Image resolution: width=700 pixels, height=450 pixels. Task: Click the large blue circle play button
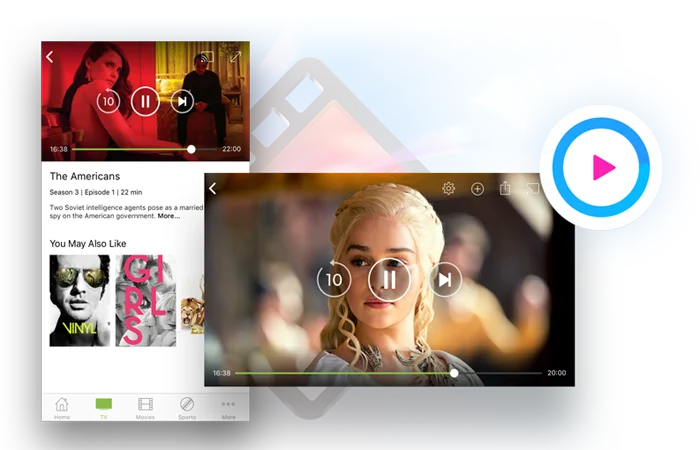pos(601,167)
